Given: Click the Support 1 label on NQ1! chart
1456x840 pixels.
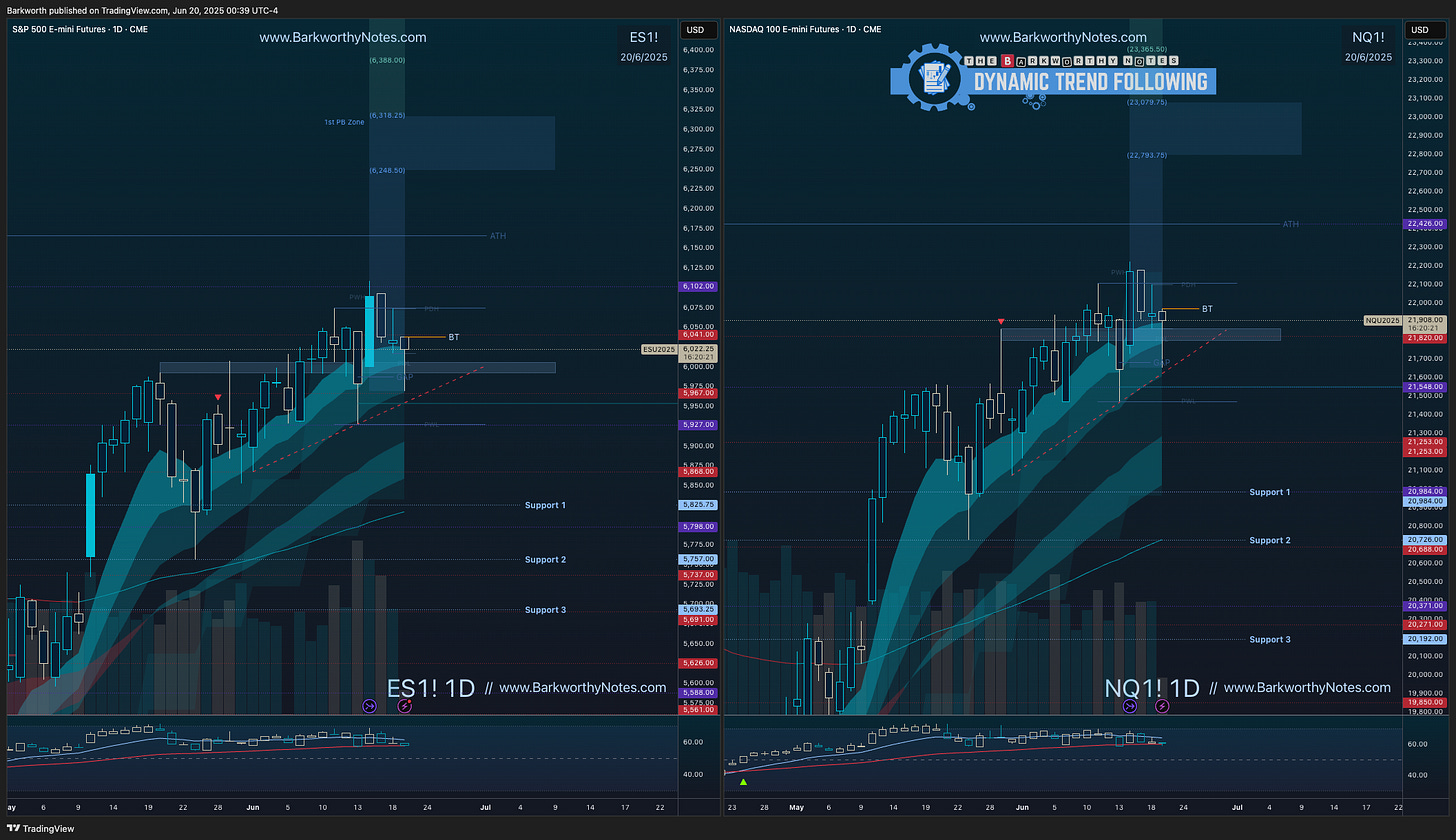Looking at the screenshot, I should point(1269,492).
